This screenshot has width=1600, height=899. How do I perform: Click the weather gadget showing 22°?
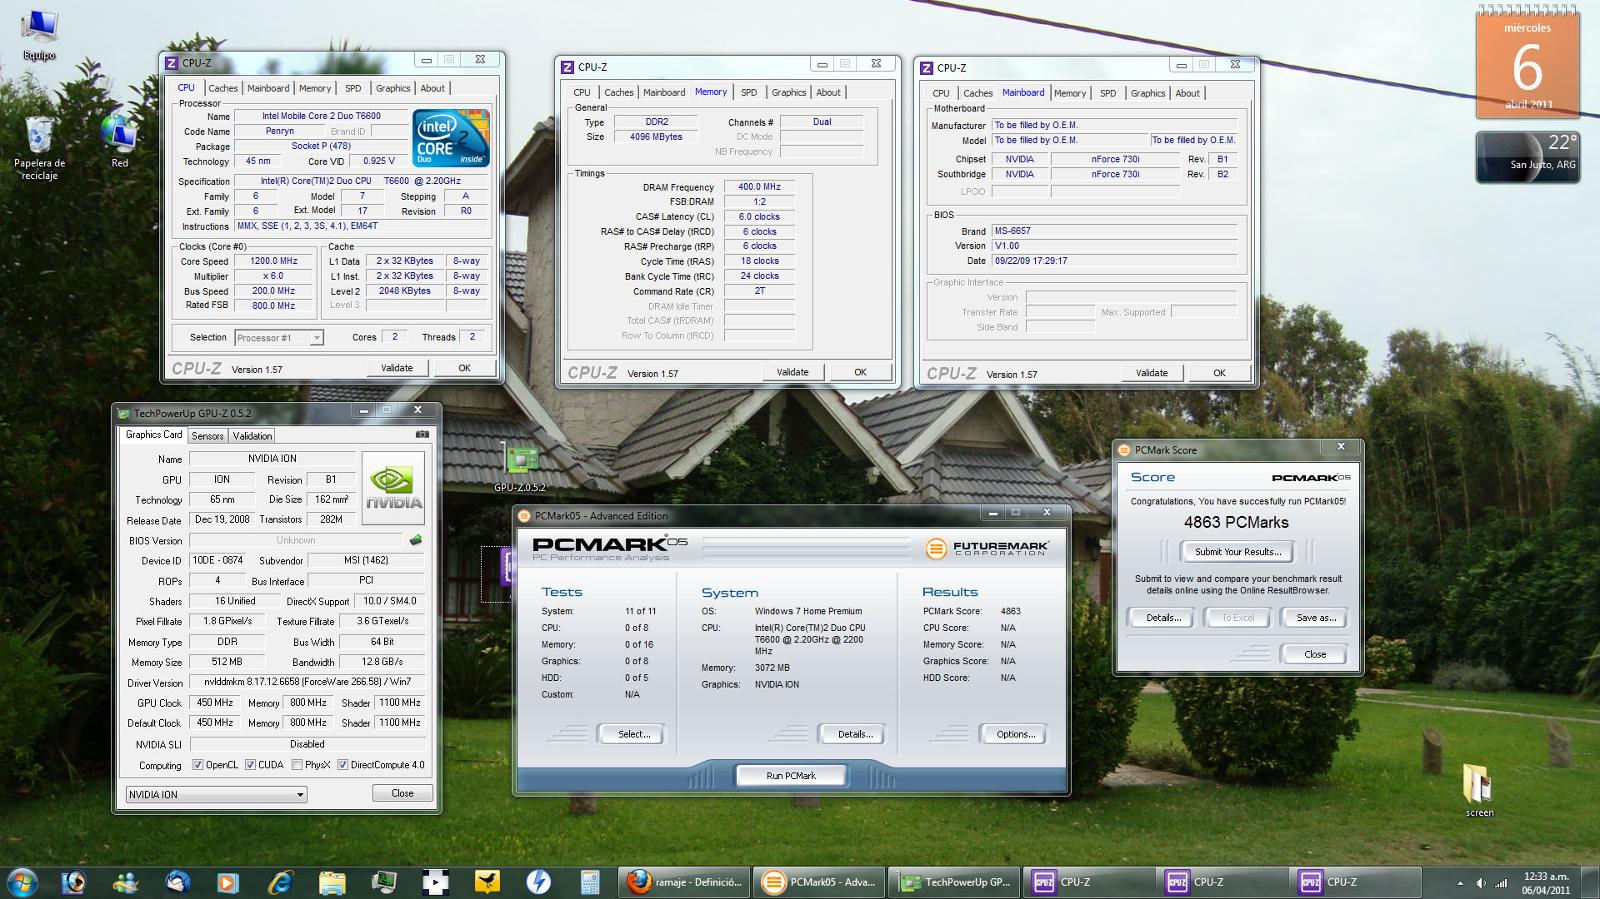(1527, 157)
